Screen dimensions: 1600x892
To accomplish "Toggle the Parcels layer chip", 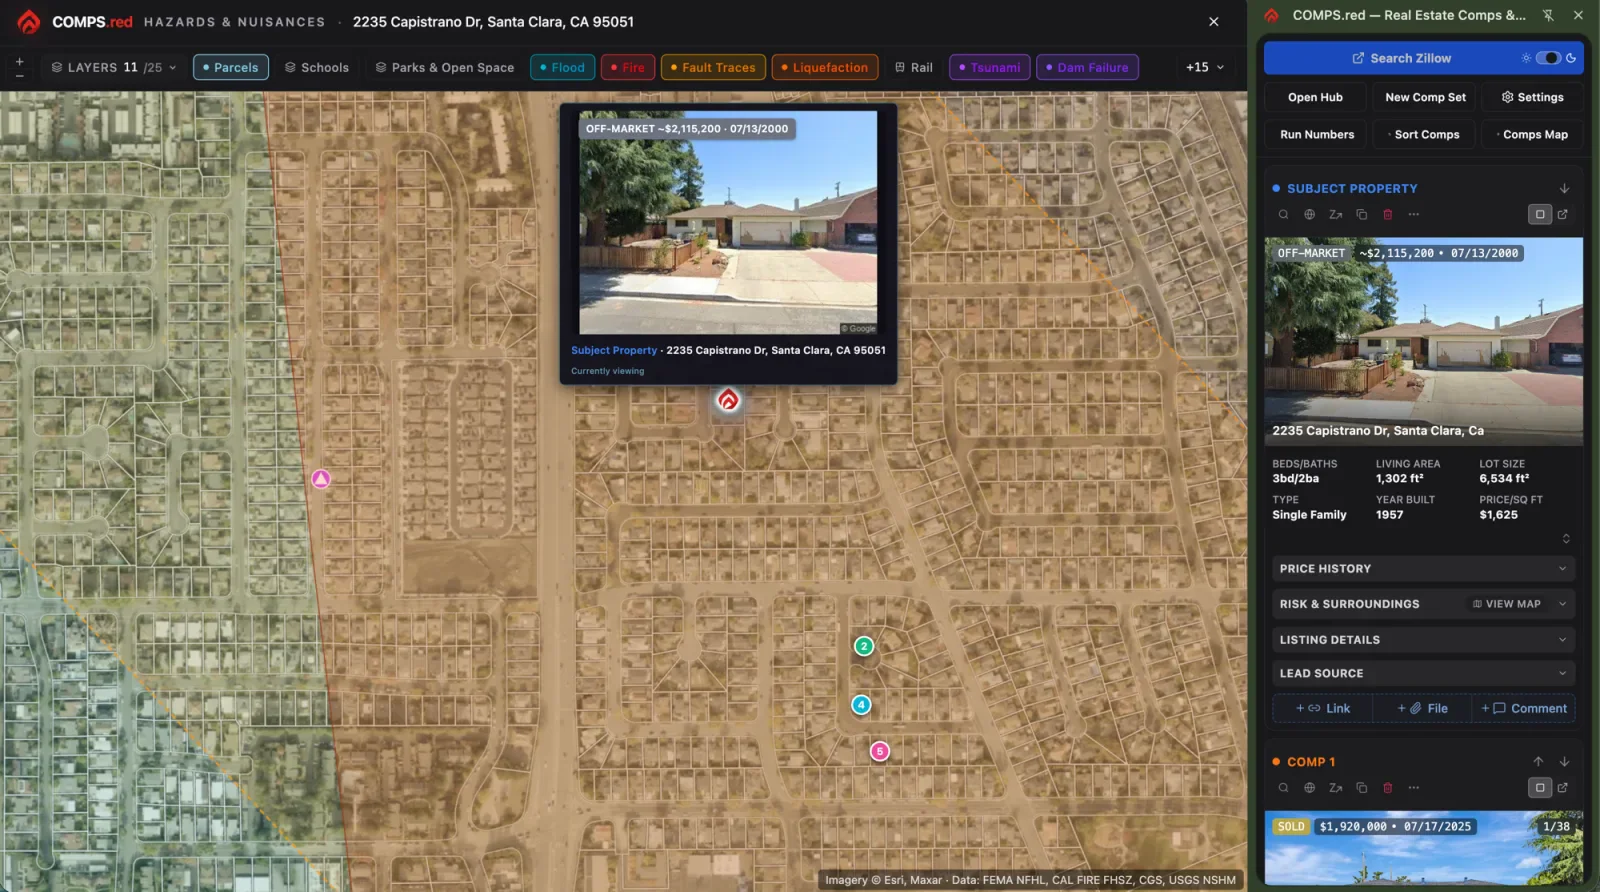I will [x=231, y=67].
